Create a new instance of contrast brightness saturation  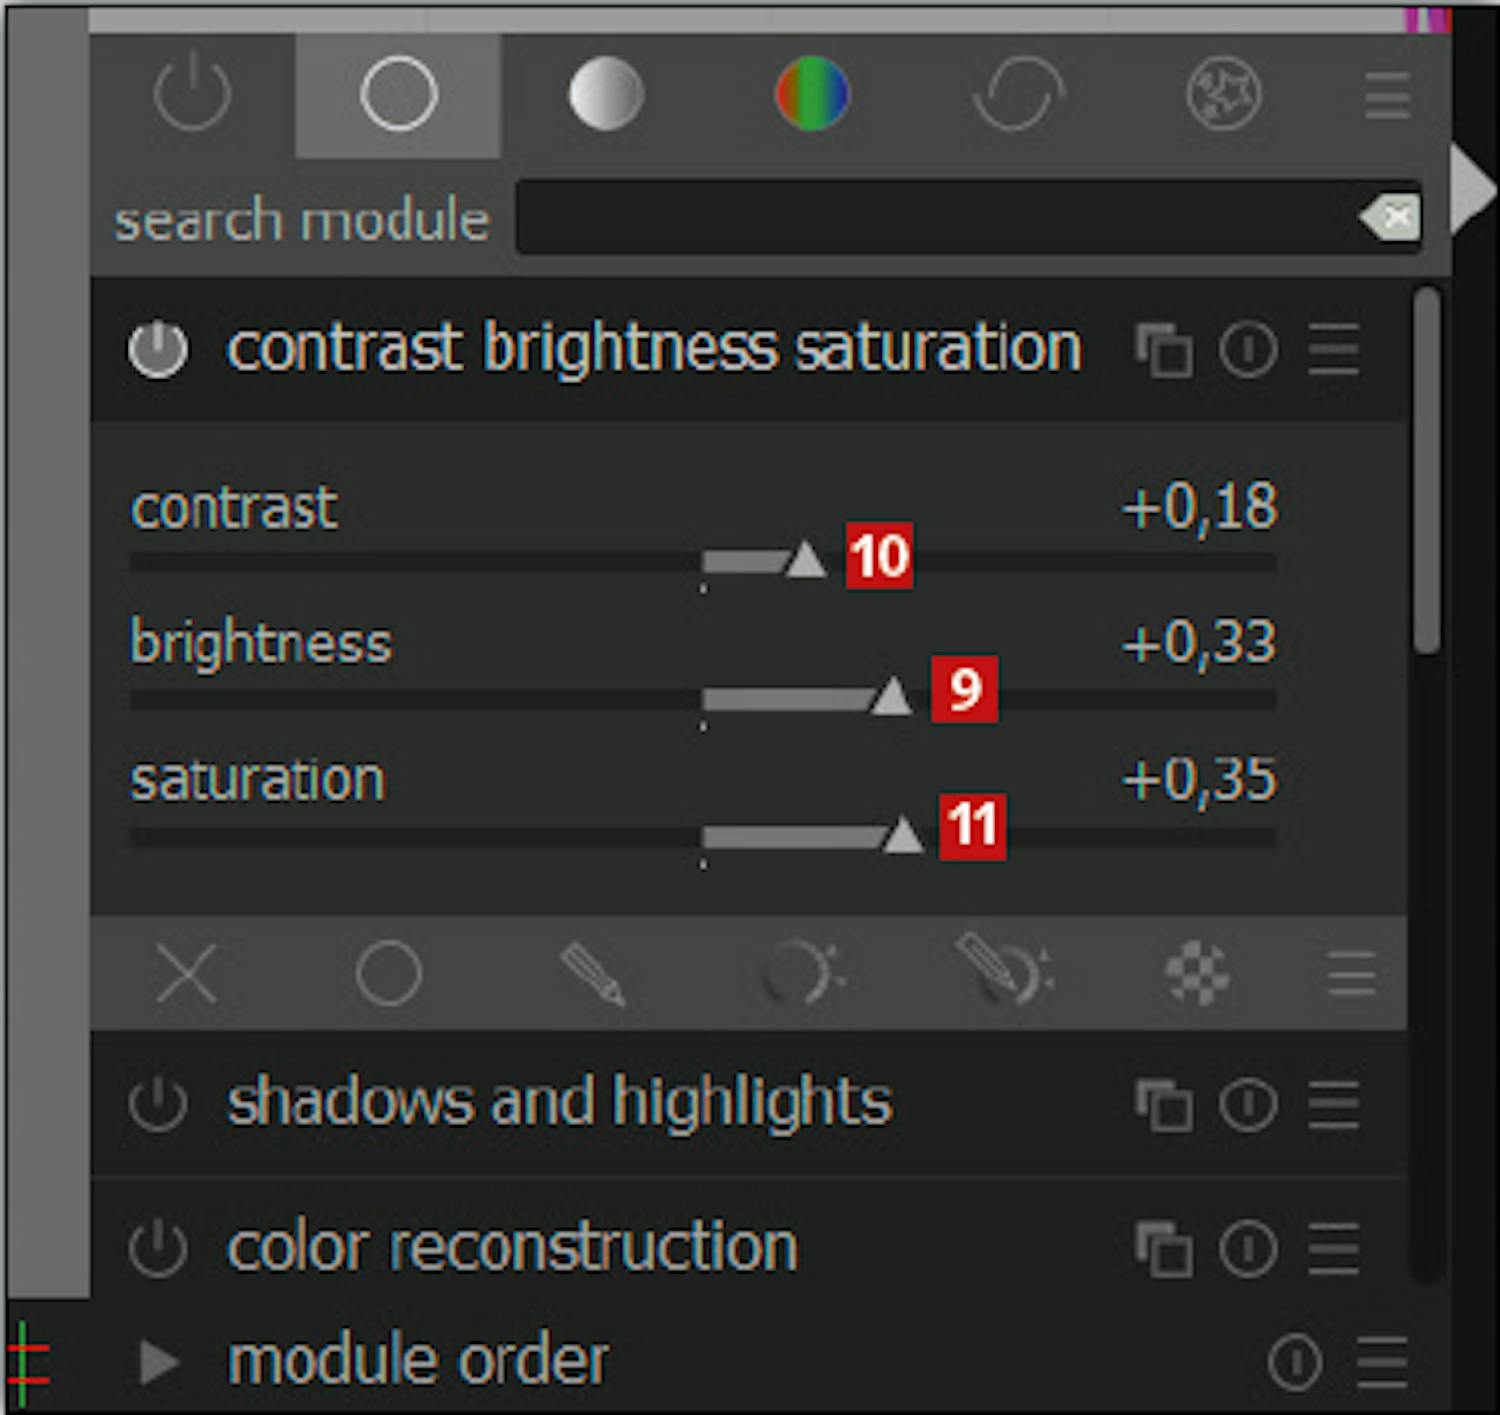[x=1163, y=350]
